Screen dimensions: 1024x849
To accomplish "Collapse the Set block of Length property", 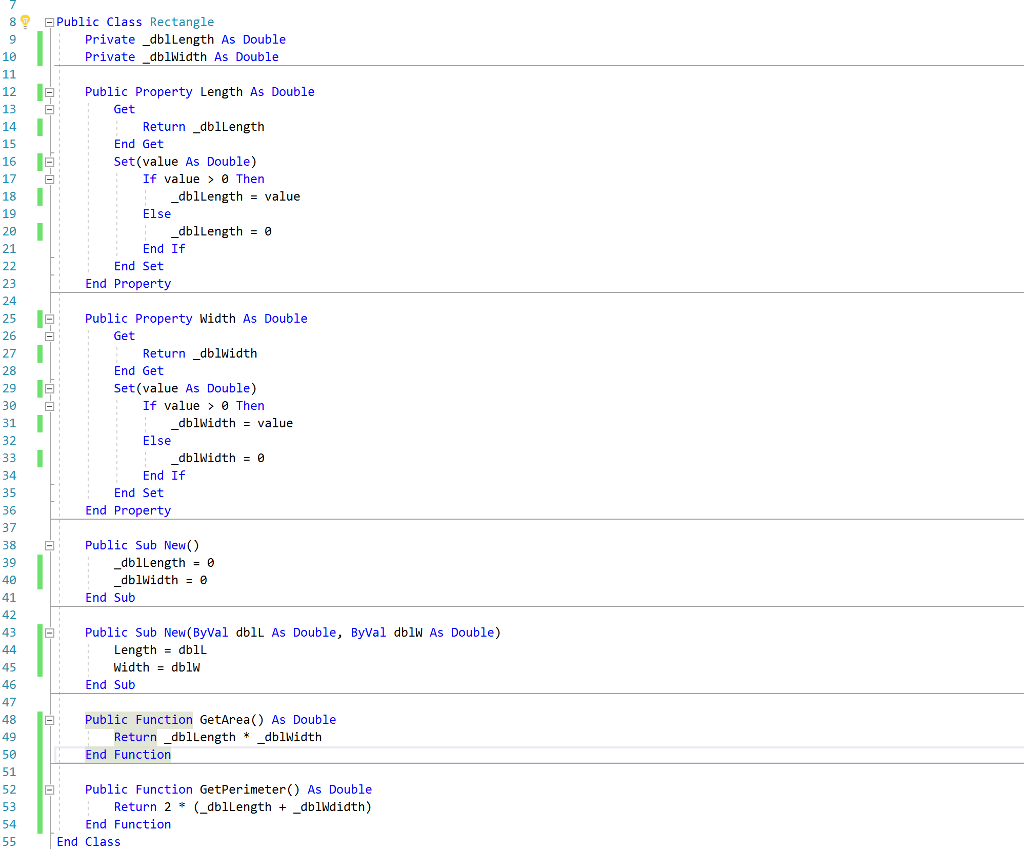I will tap(49, 162).
